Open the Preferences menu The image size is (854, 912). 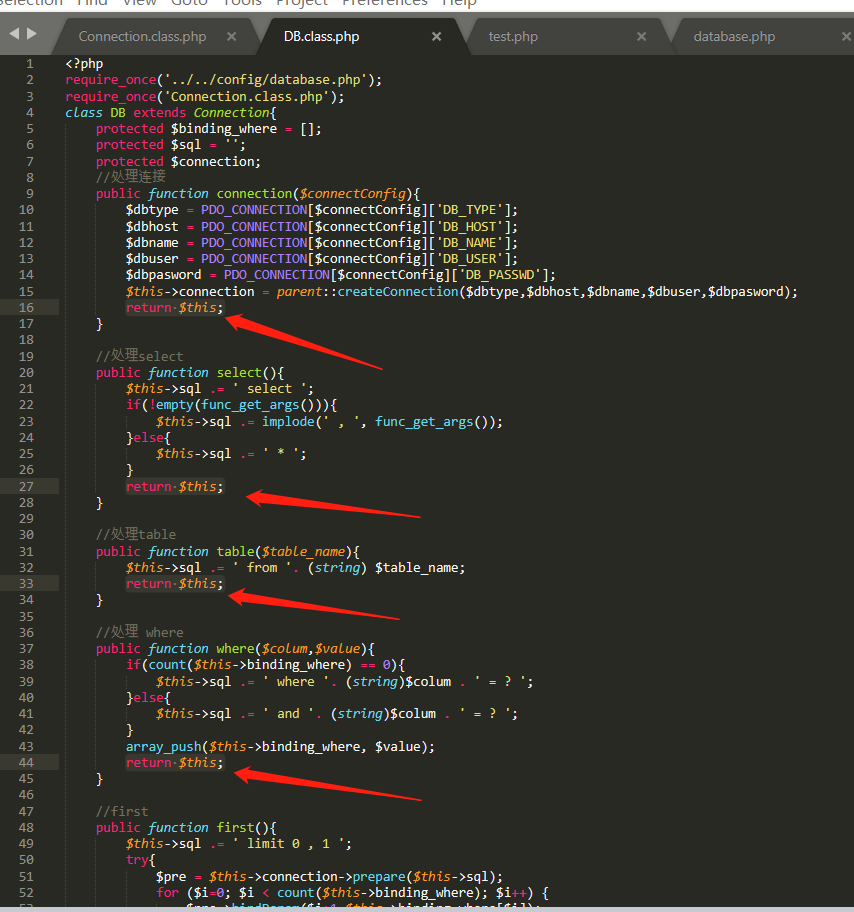click(x=384, y=4)
